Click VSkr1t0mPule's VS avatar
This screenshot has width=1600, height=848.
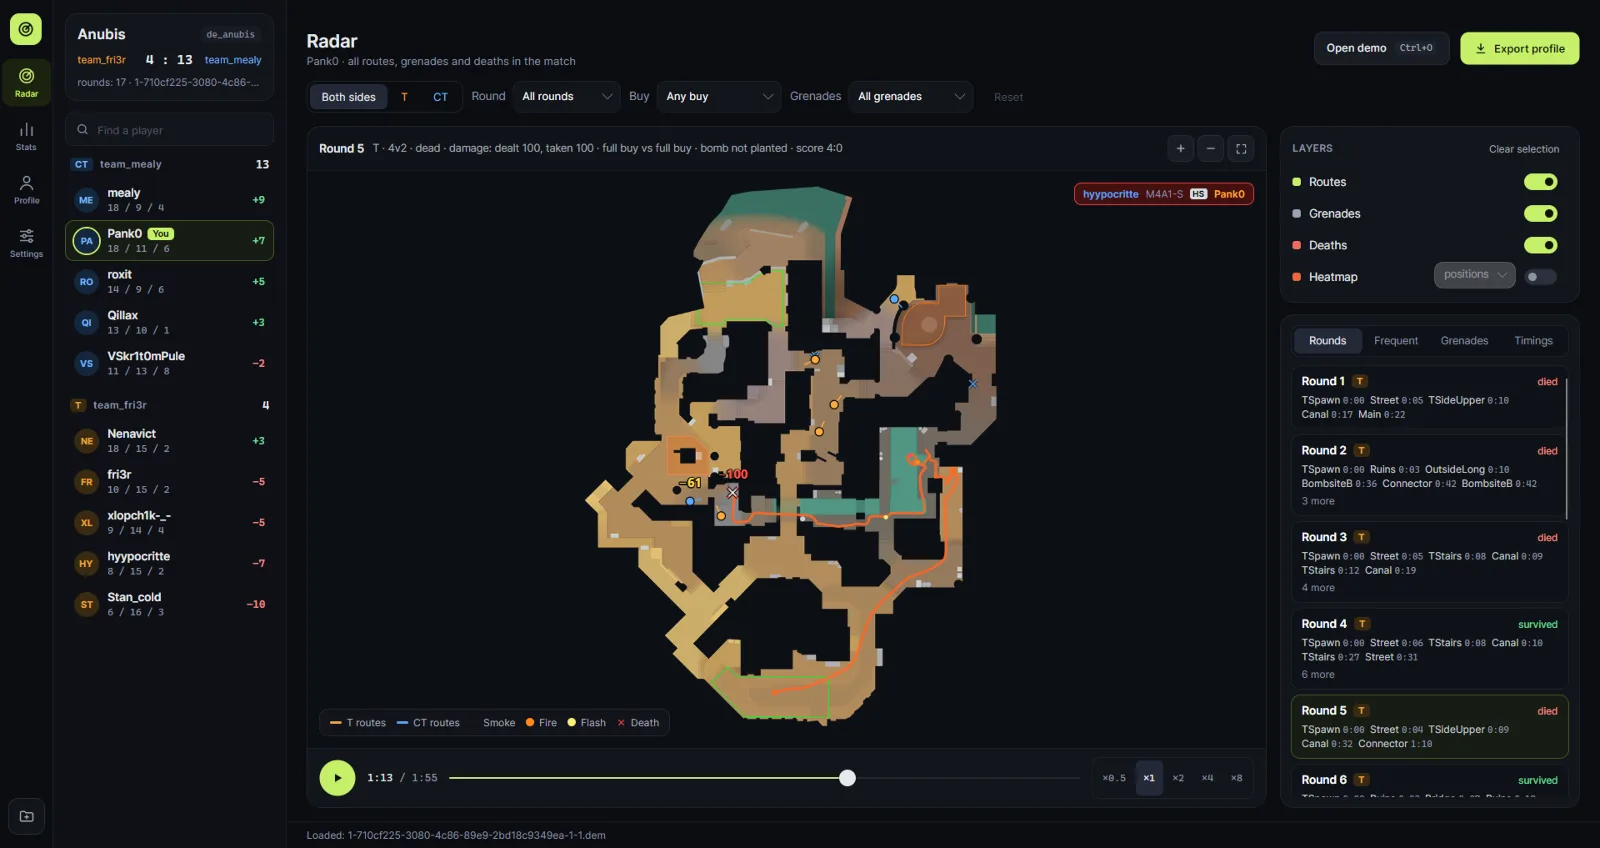tap(86, 364)
